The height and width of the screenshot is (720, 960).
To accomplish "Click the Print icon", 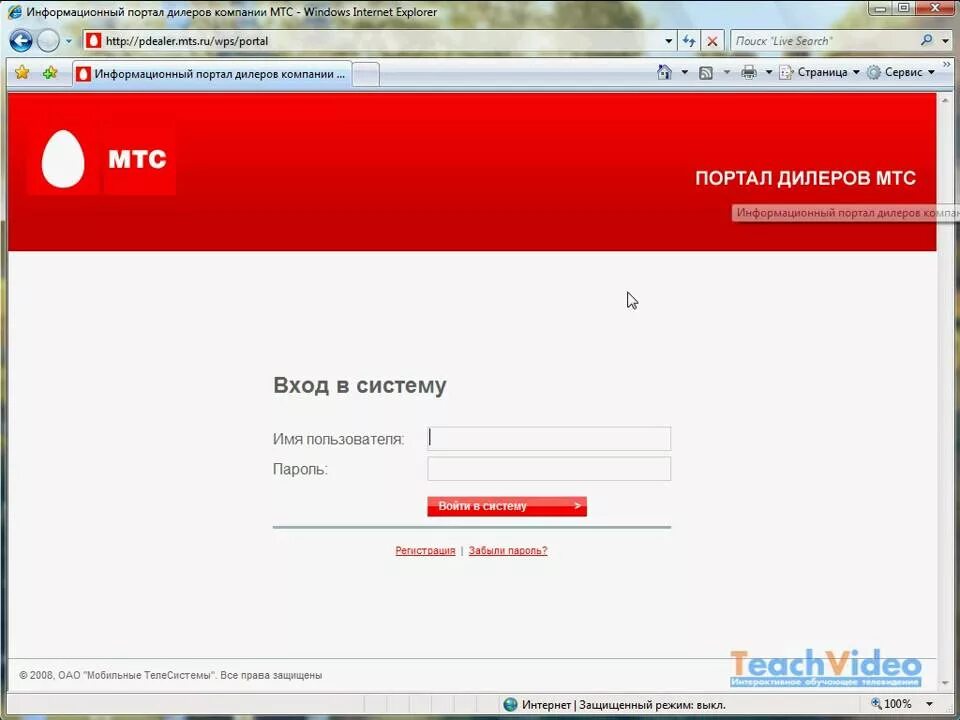I will (749, 73).
